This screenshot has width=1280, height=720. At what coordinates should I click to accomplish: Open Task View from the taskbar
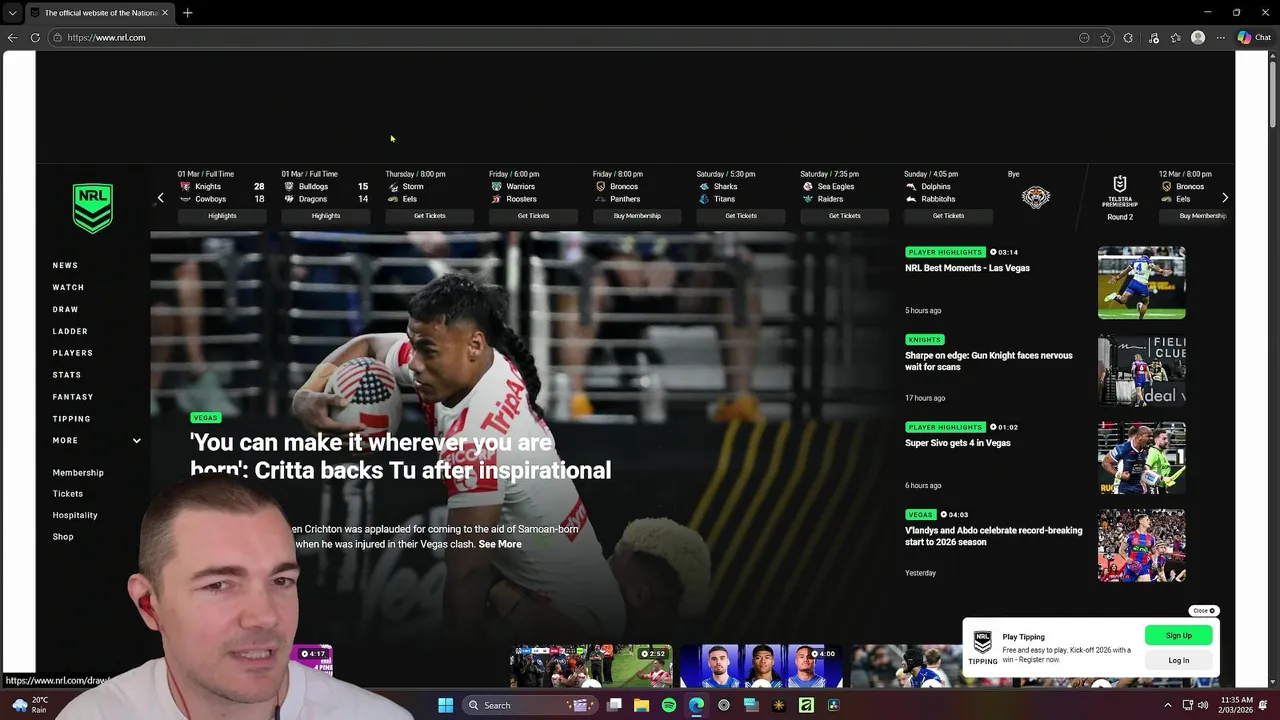[x=614, y=705]
